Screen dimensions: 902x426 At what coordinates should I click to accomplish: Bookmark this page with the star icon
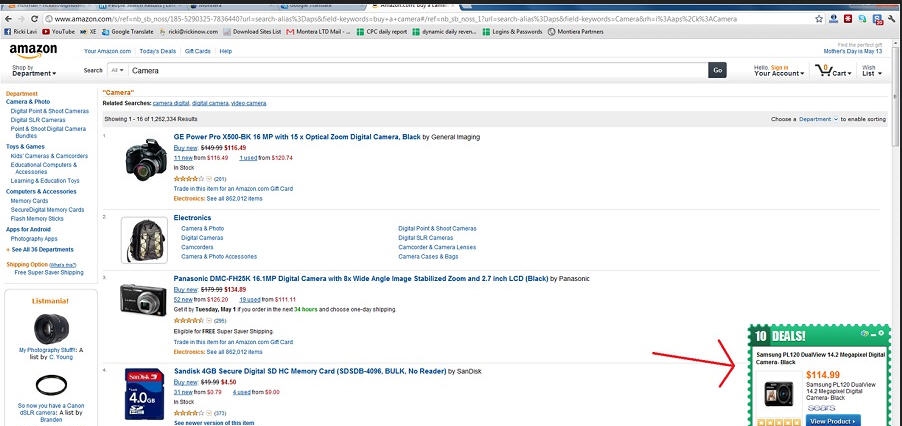(x=819, y=19)
